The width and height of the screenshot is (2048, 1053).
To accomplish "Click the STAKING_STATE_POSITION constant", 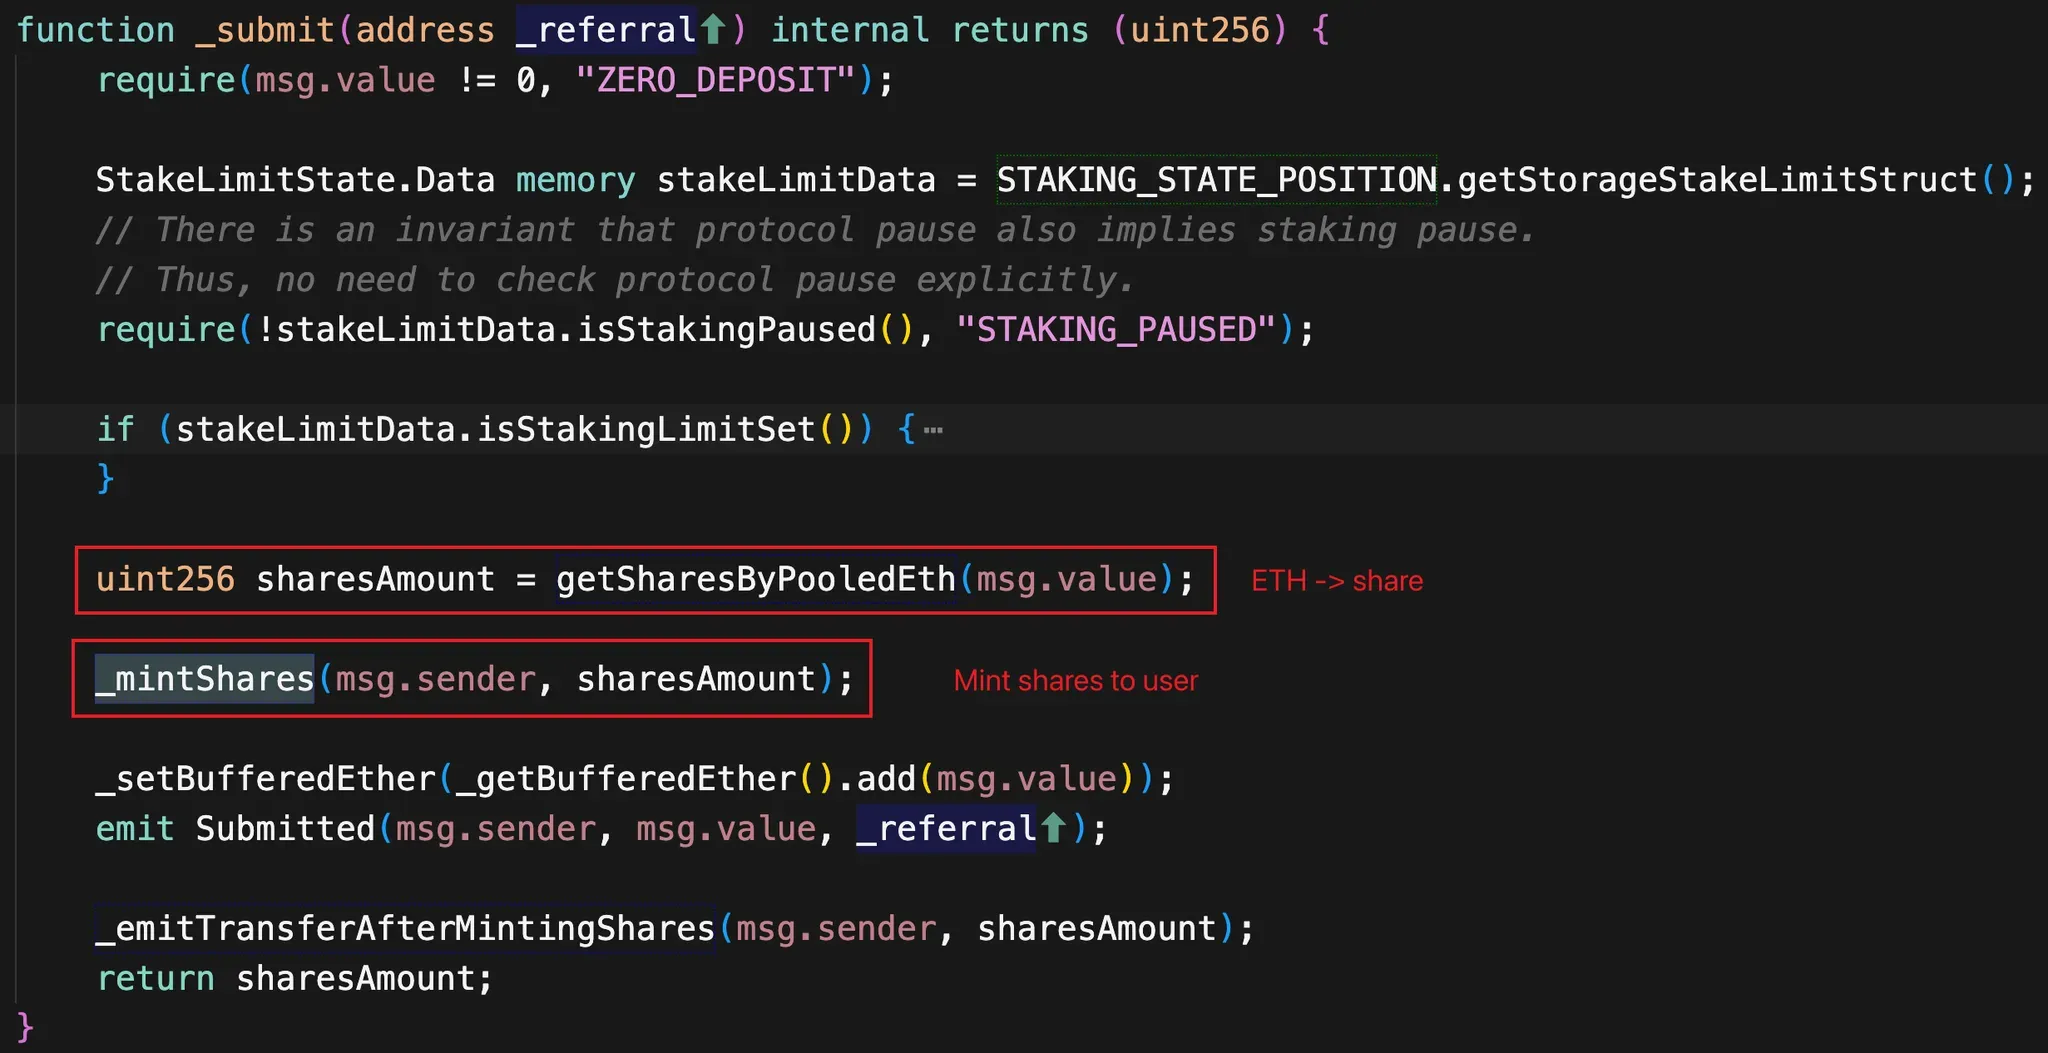I will click(x=1217, y=180).
